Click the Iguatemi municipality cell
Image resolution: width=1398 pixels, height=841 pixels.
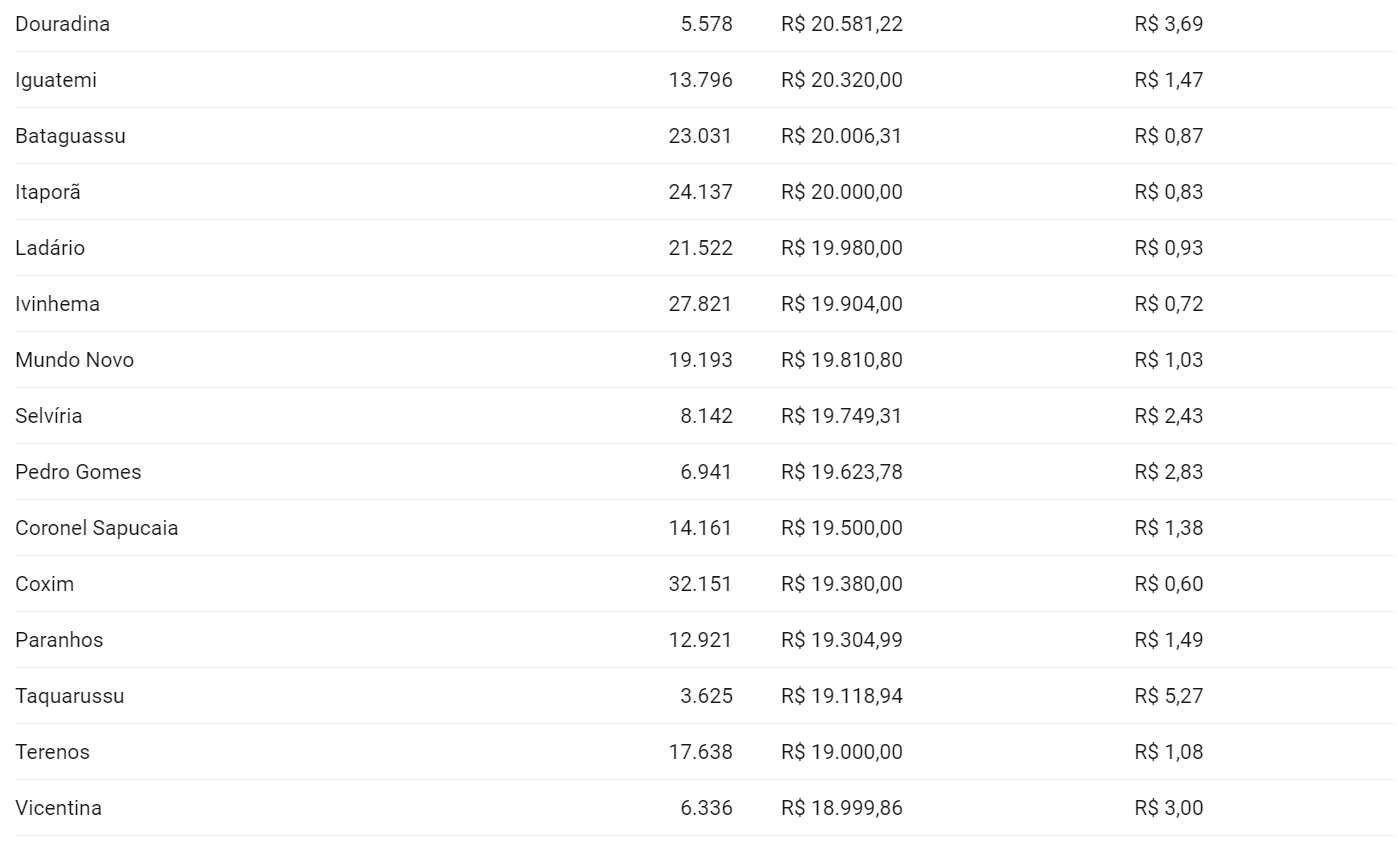[x=56, y=80]
